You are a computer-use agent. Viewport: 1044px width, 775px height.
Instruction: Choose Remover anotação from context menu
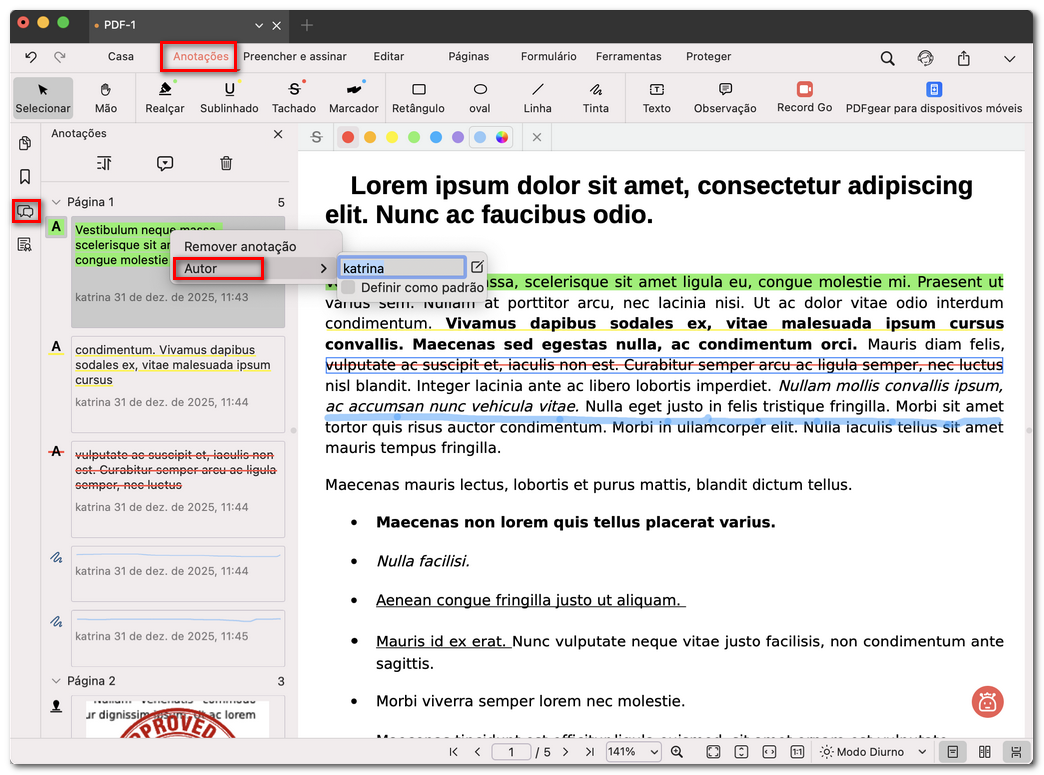point(240,246)
